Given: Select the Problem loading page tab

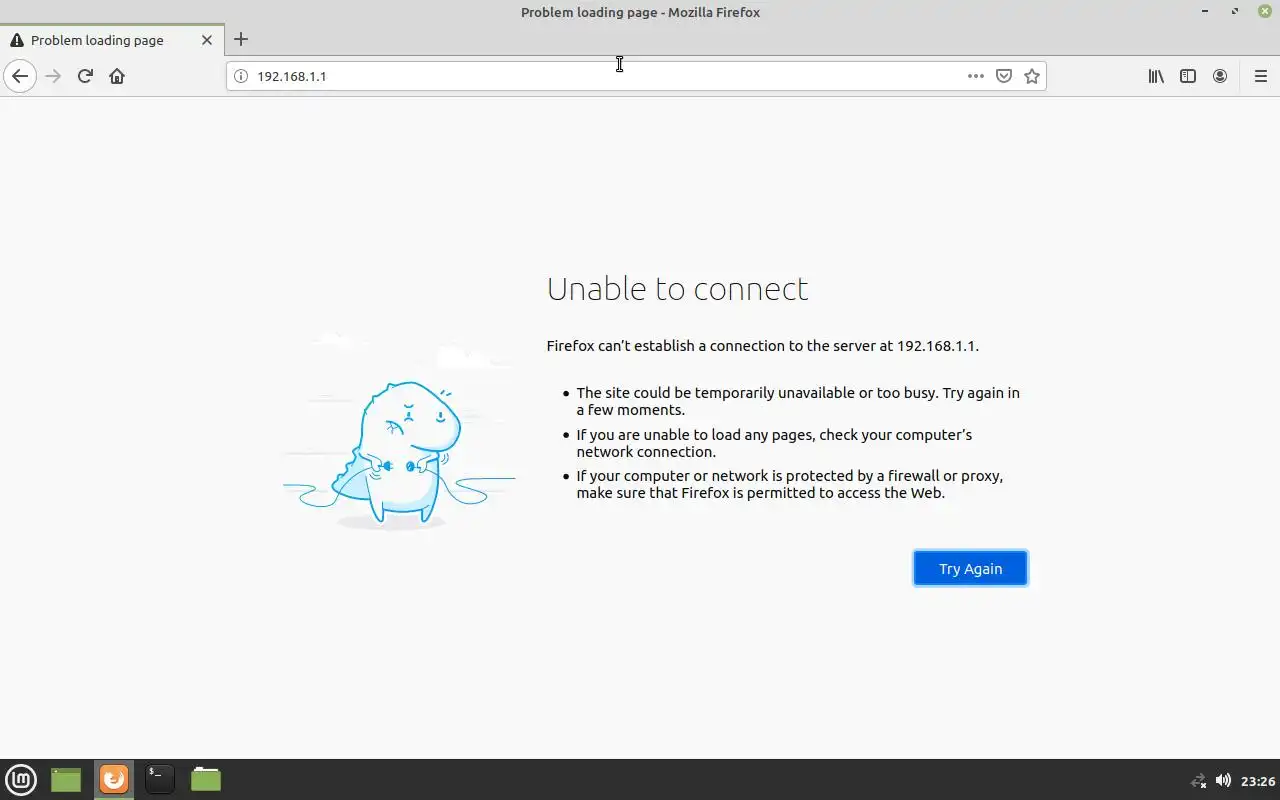Looking at the screenshot, I should [x=111, y=40].
